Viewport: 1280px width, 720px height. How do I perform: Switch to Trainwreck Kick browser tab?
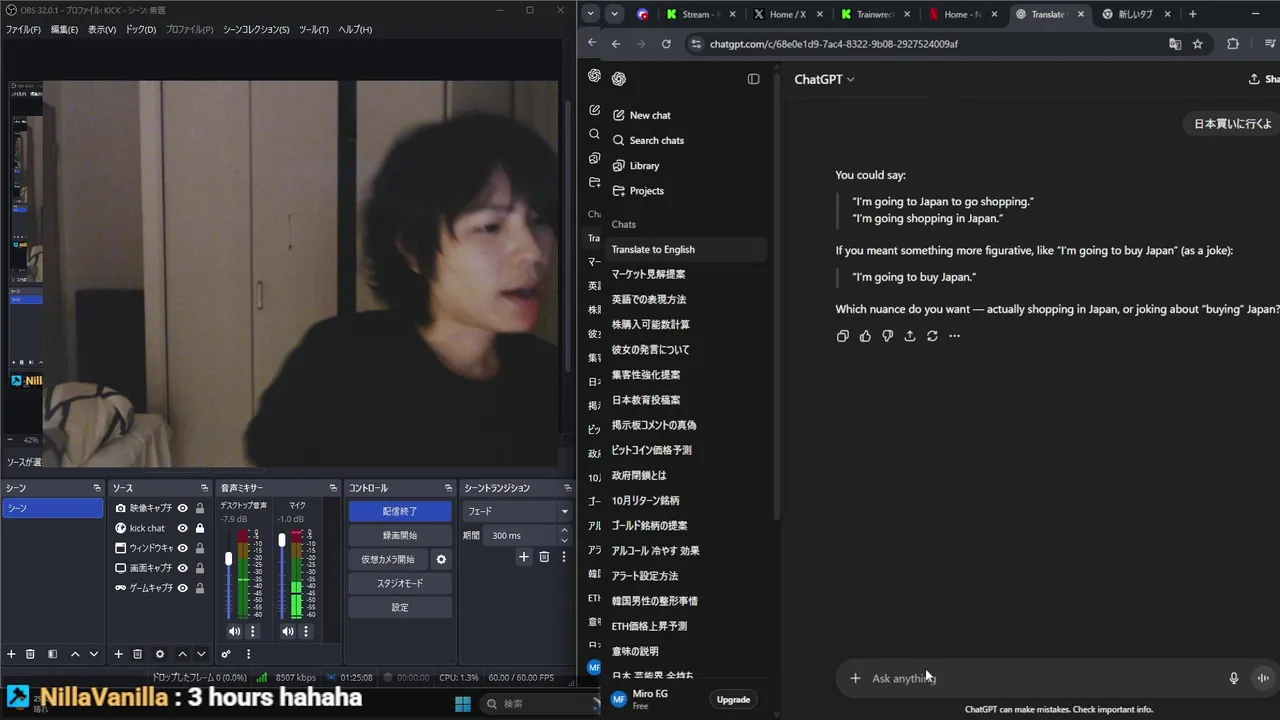click(875, 14)
